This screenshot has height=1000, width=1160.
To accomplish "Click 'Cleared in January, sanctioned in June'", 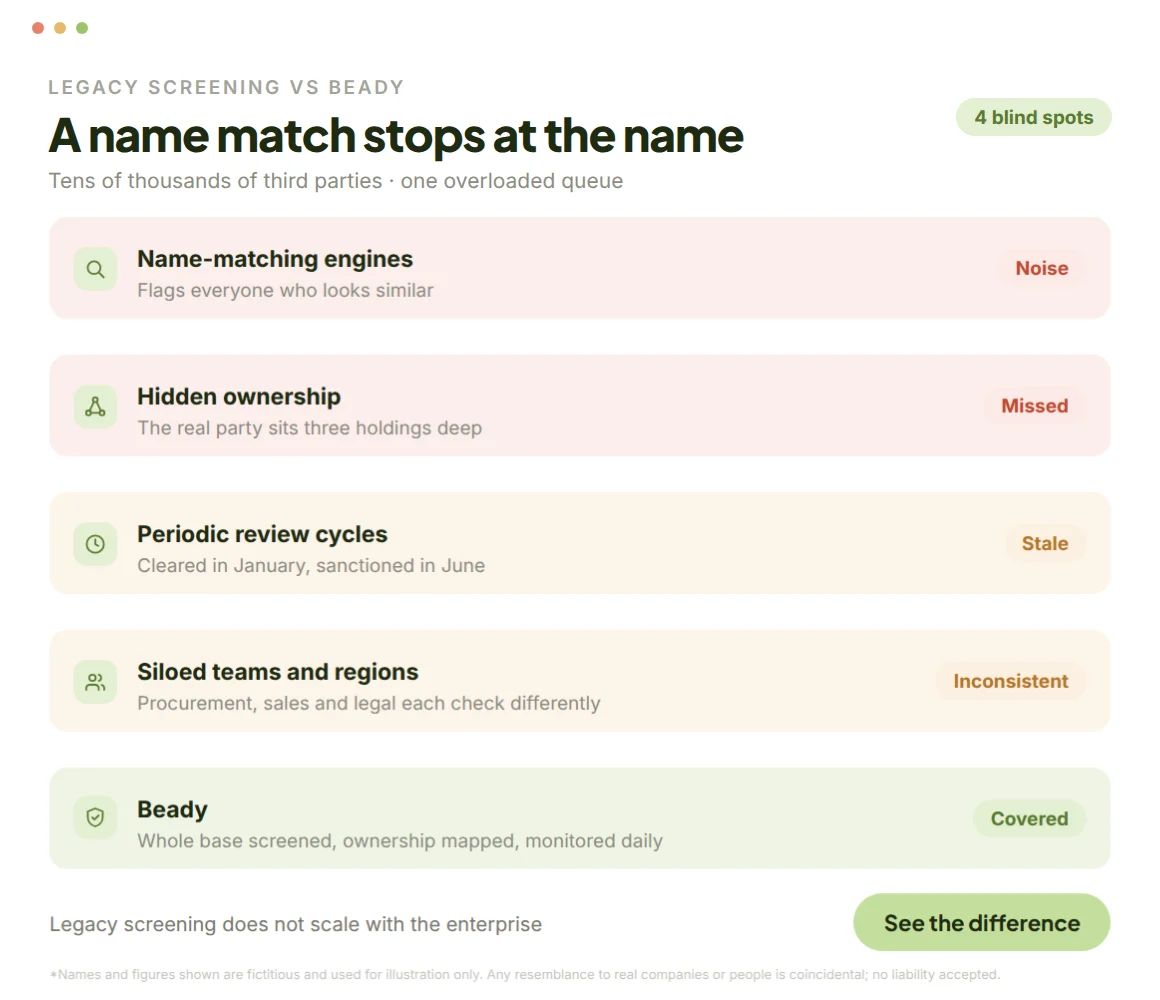I will (x=311, y=566).
